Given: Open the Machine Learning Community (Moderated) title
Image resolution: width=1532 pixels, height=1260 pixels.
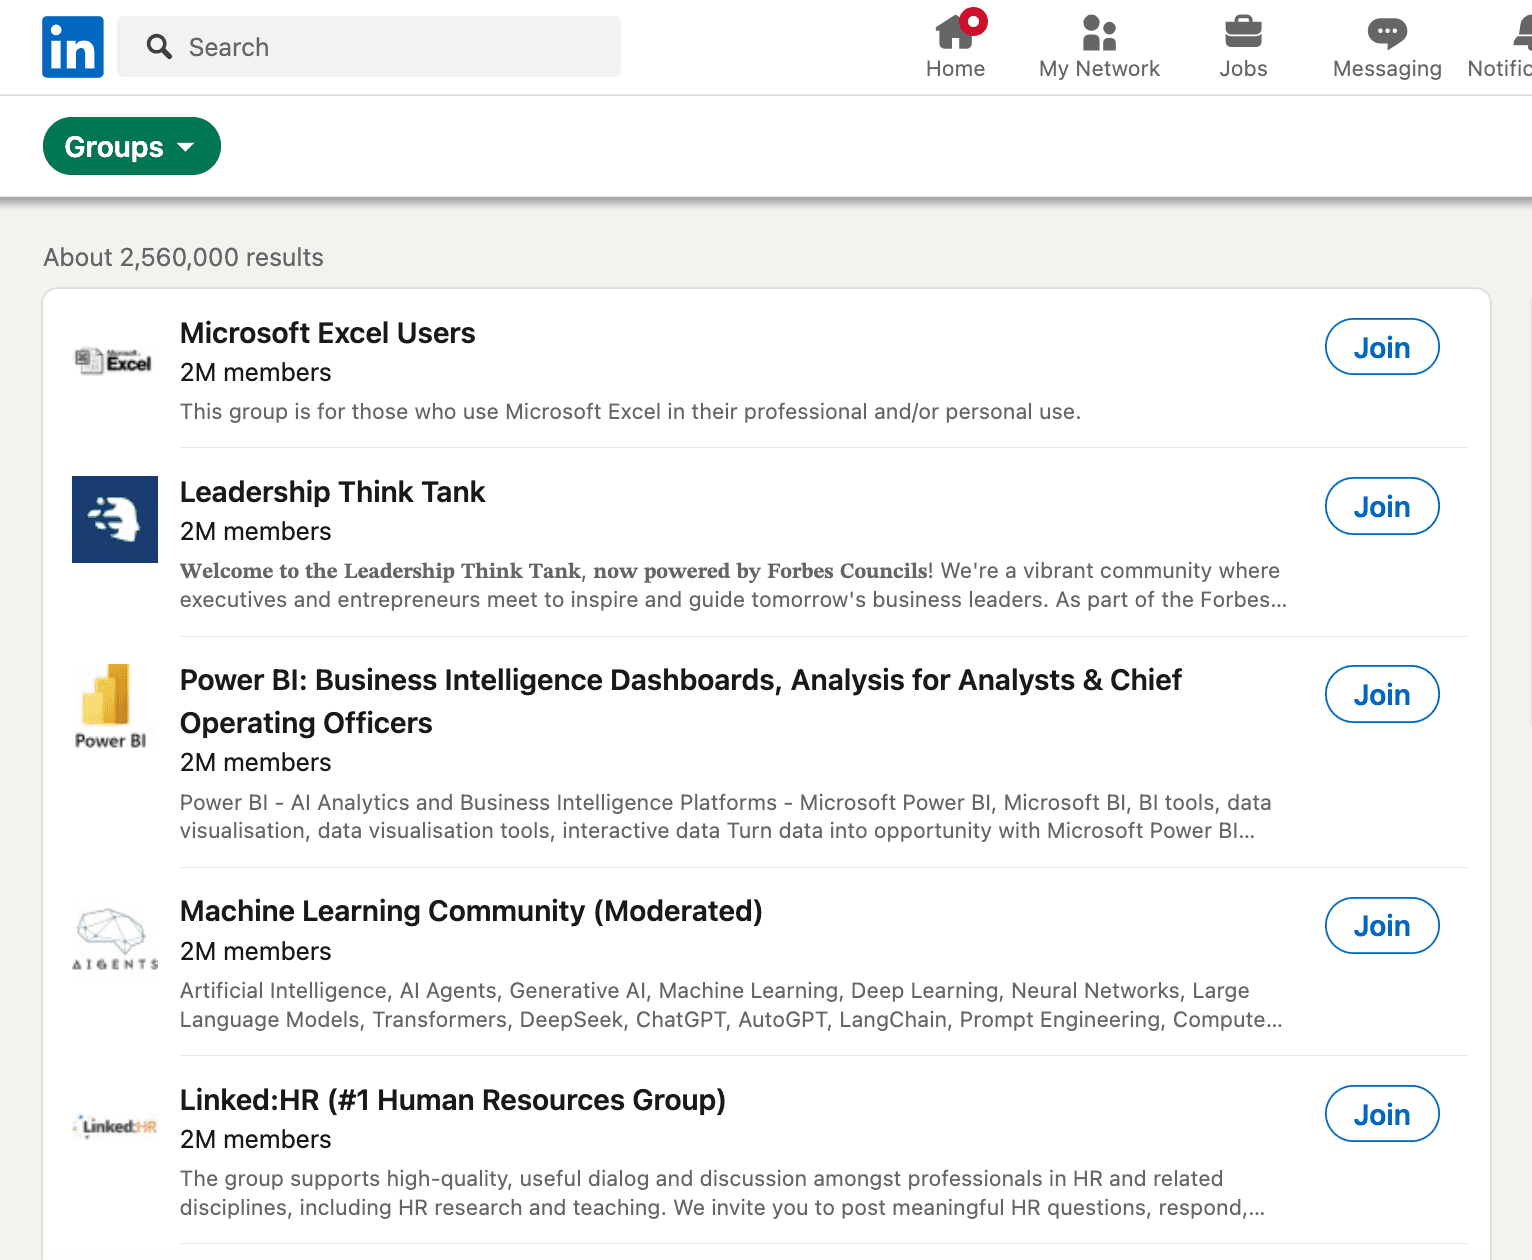Looking at the screenshot, I should (471, 911).
